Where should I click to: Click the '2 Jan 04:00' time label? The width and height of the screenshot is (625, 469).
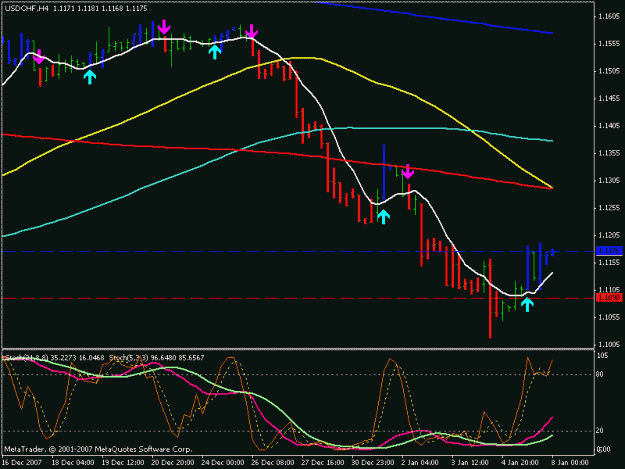(x=421, y=463)
